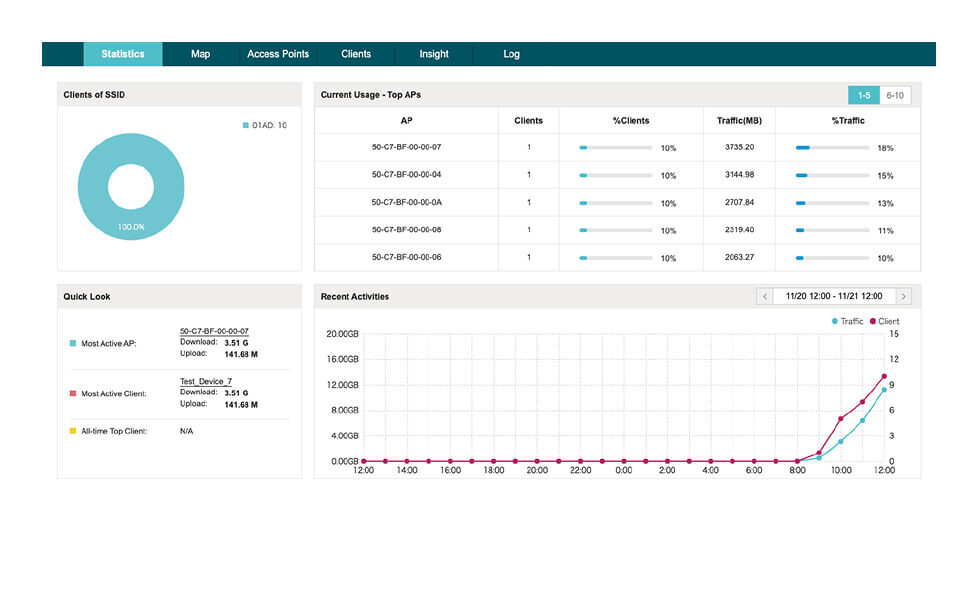Go to the Access Points tab

click(x=278, y=54)
